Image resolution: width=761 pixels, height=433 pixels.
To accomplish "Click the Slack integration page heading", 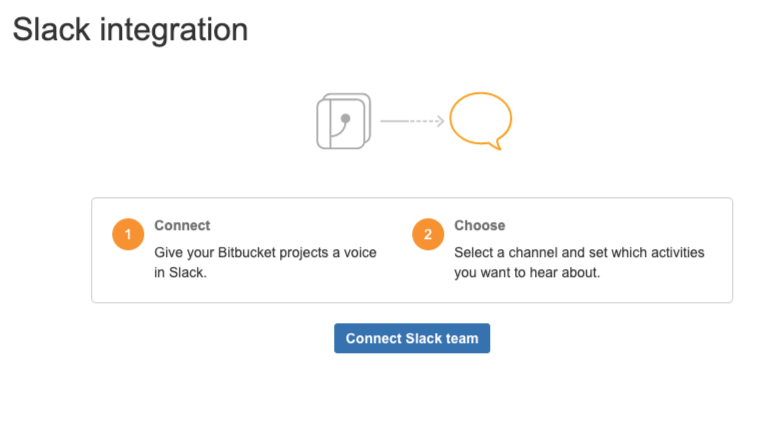I will (130, 29).
